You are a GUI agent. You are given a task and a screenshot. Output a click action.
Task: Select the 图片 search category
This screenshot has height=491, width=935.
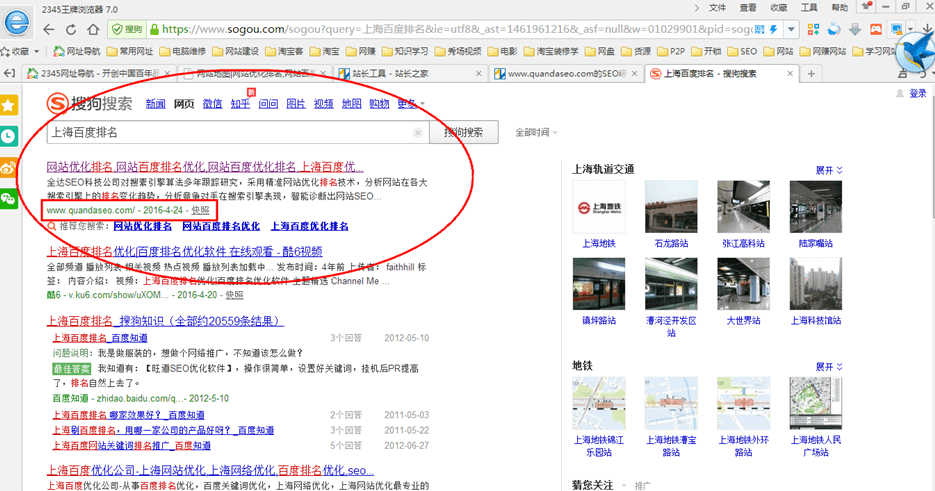[x=296, y=104]
